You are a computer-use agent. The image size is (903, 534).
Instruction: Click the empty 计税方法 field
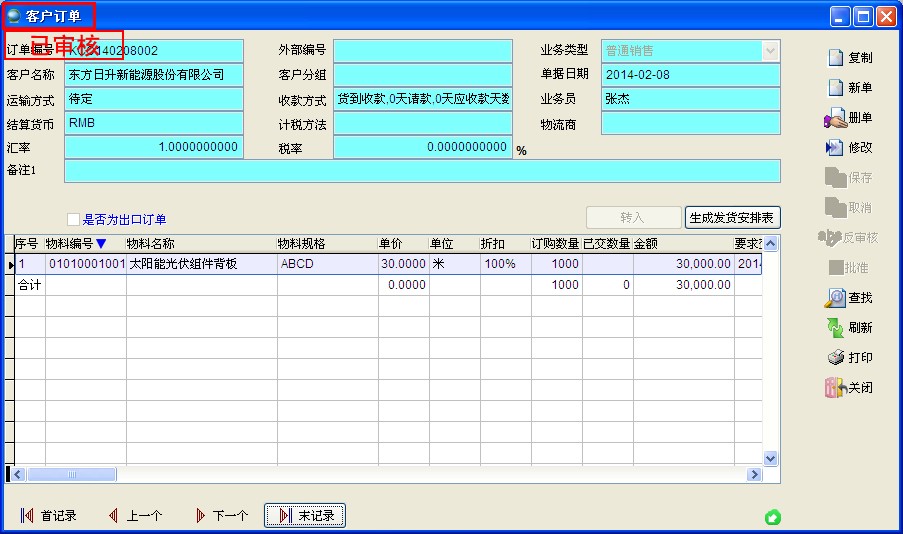[423, 123]
